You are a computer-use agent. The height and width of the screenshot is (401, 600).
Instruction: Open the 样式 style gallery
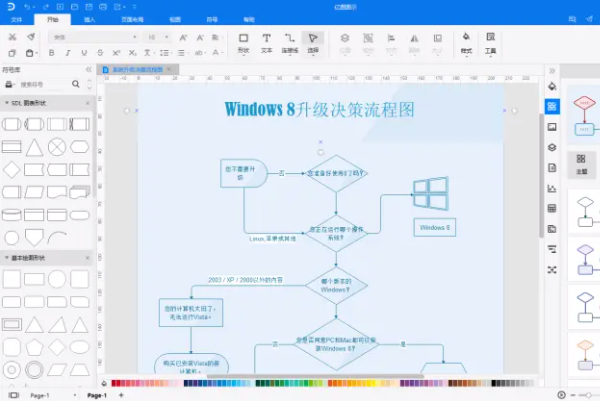(x=466, y=42)
